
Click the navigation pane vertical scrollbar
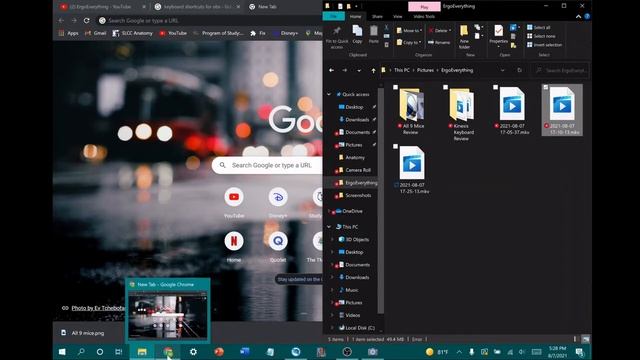tap(380, 200)
